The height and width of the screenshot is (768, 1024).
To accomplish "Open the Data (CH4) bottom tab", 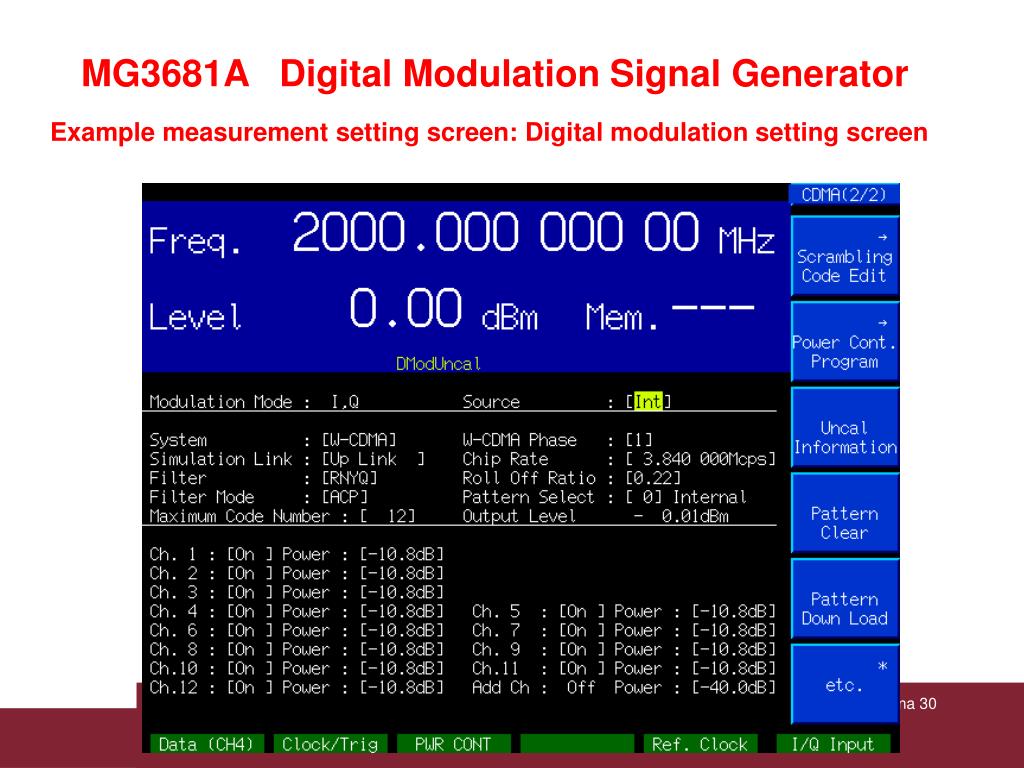I will (x=206, y=744).
